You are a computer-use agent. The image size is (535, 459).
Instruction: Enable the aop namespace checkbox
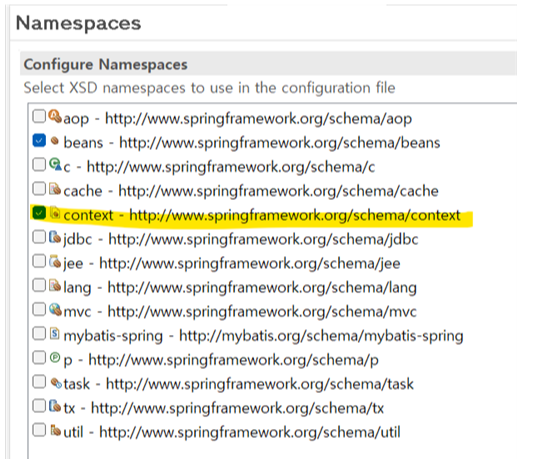pos(39,116)
